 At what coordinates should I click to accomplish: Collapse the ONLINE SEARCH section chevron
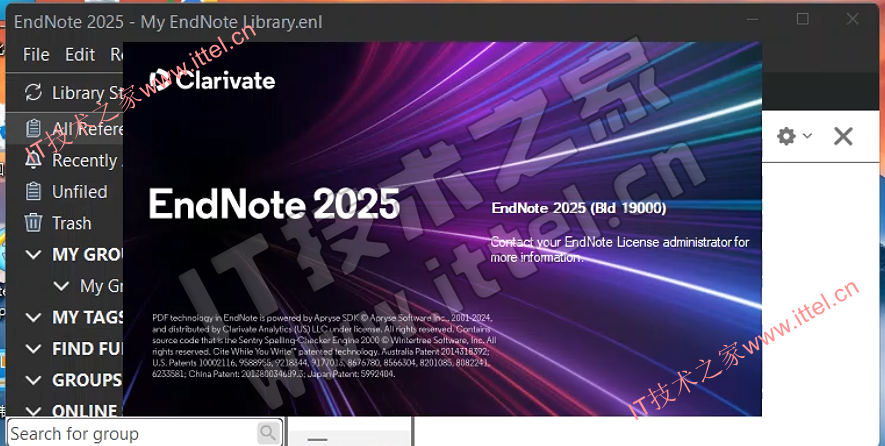coord(33,412)
